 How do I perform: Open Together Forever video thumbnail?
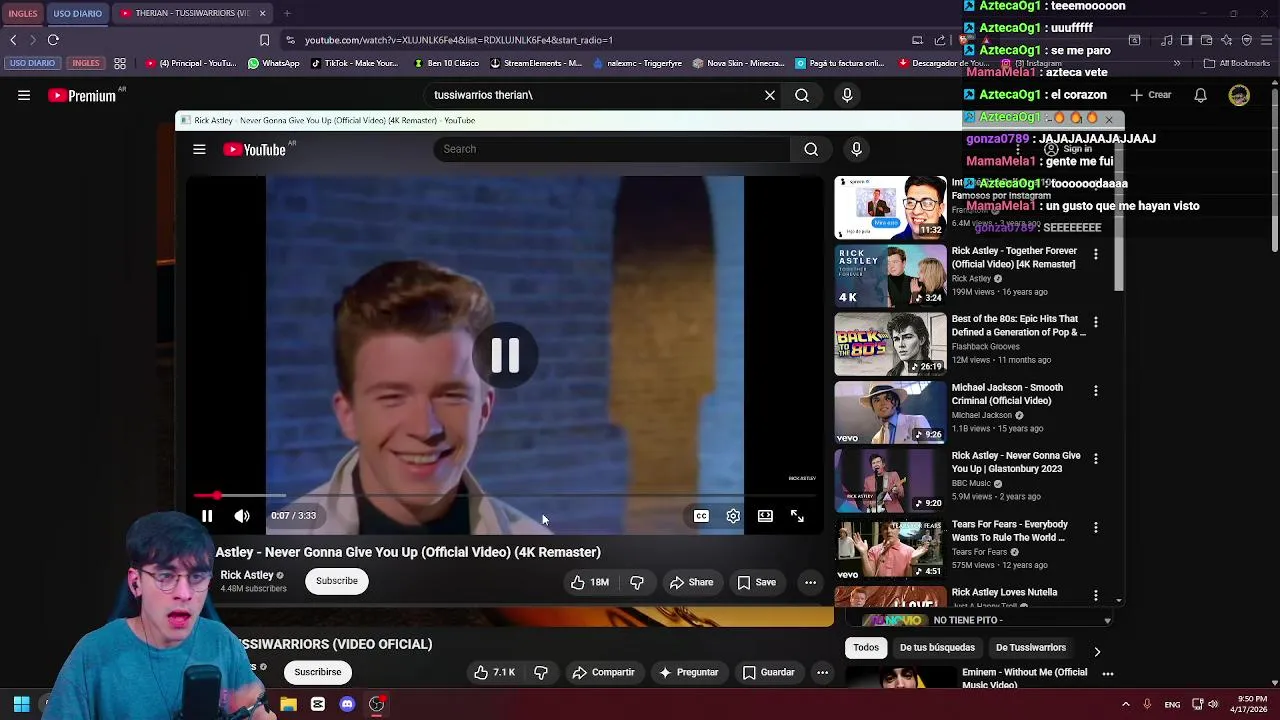pos(890,275)
